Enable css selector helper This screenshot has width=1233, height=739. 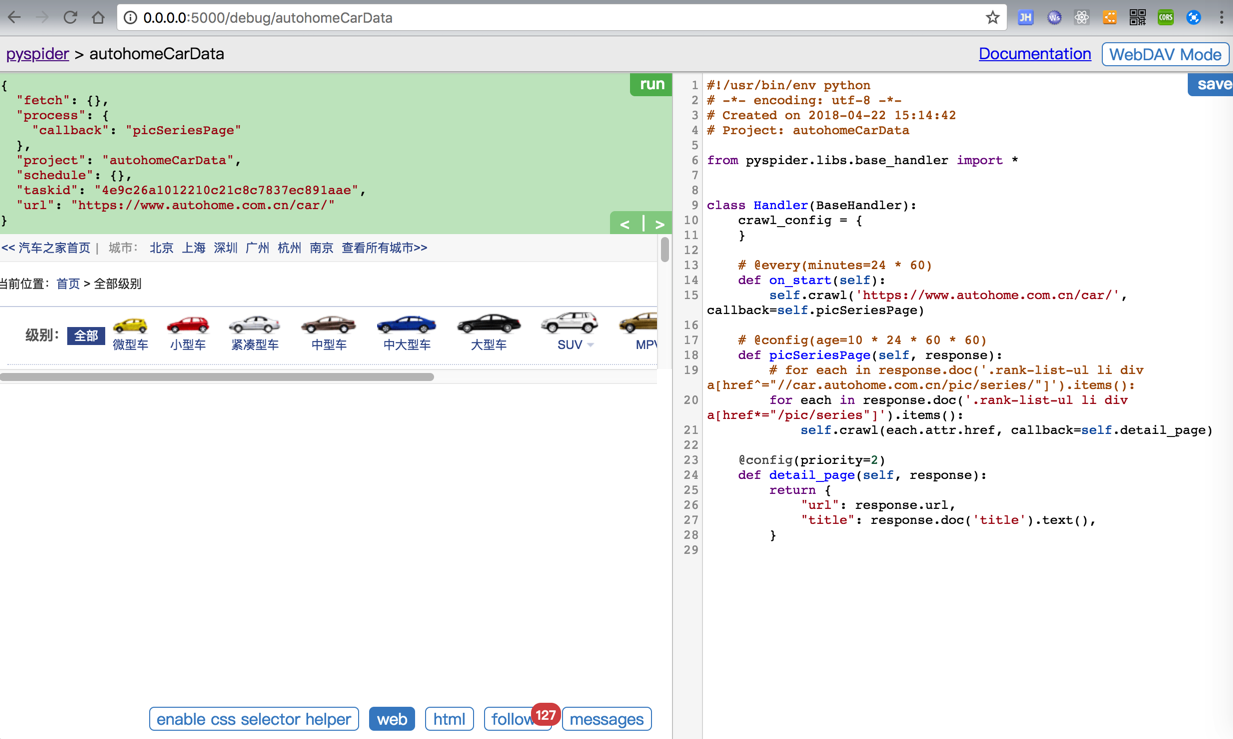pos(254,719)
